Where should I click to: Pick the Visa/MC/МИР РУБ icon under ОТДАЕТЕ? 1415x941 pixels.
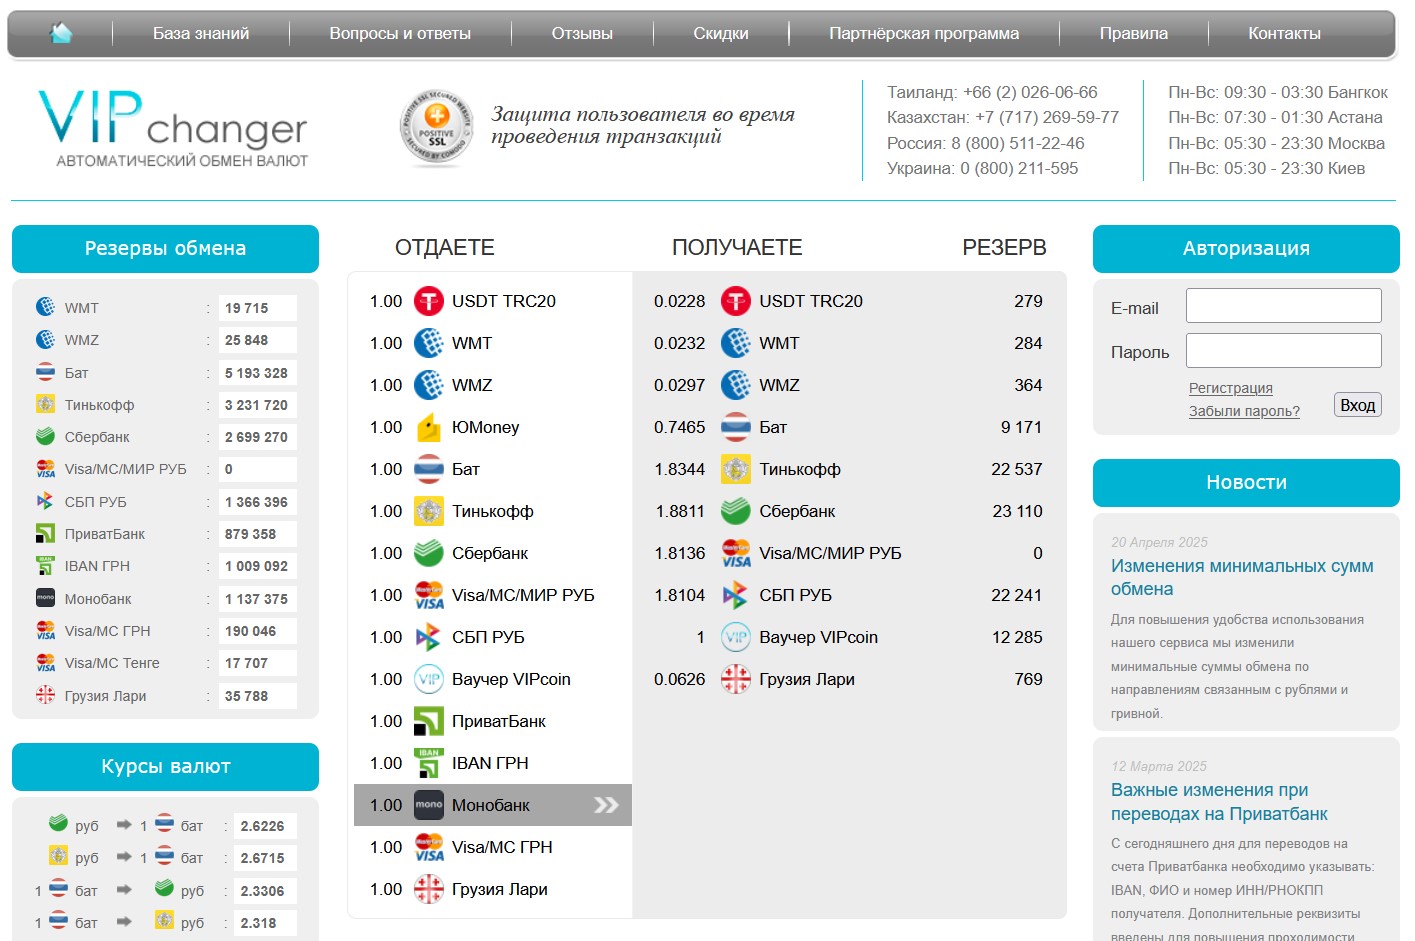click(x=429, y=595)
